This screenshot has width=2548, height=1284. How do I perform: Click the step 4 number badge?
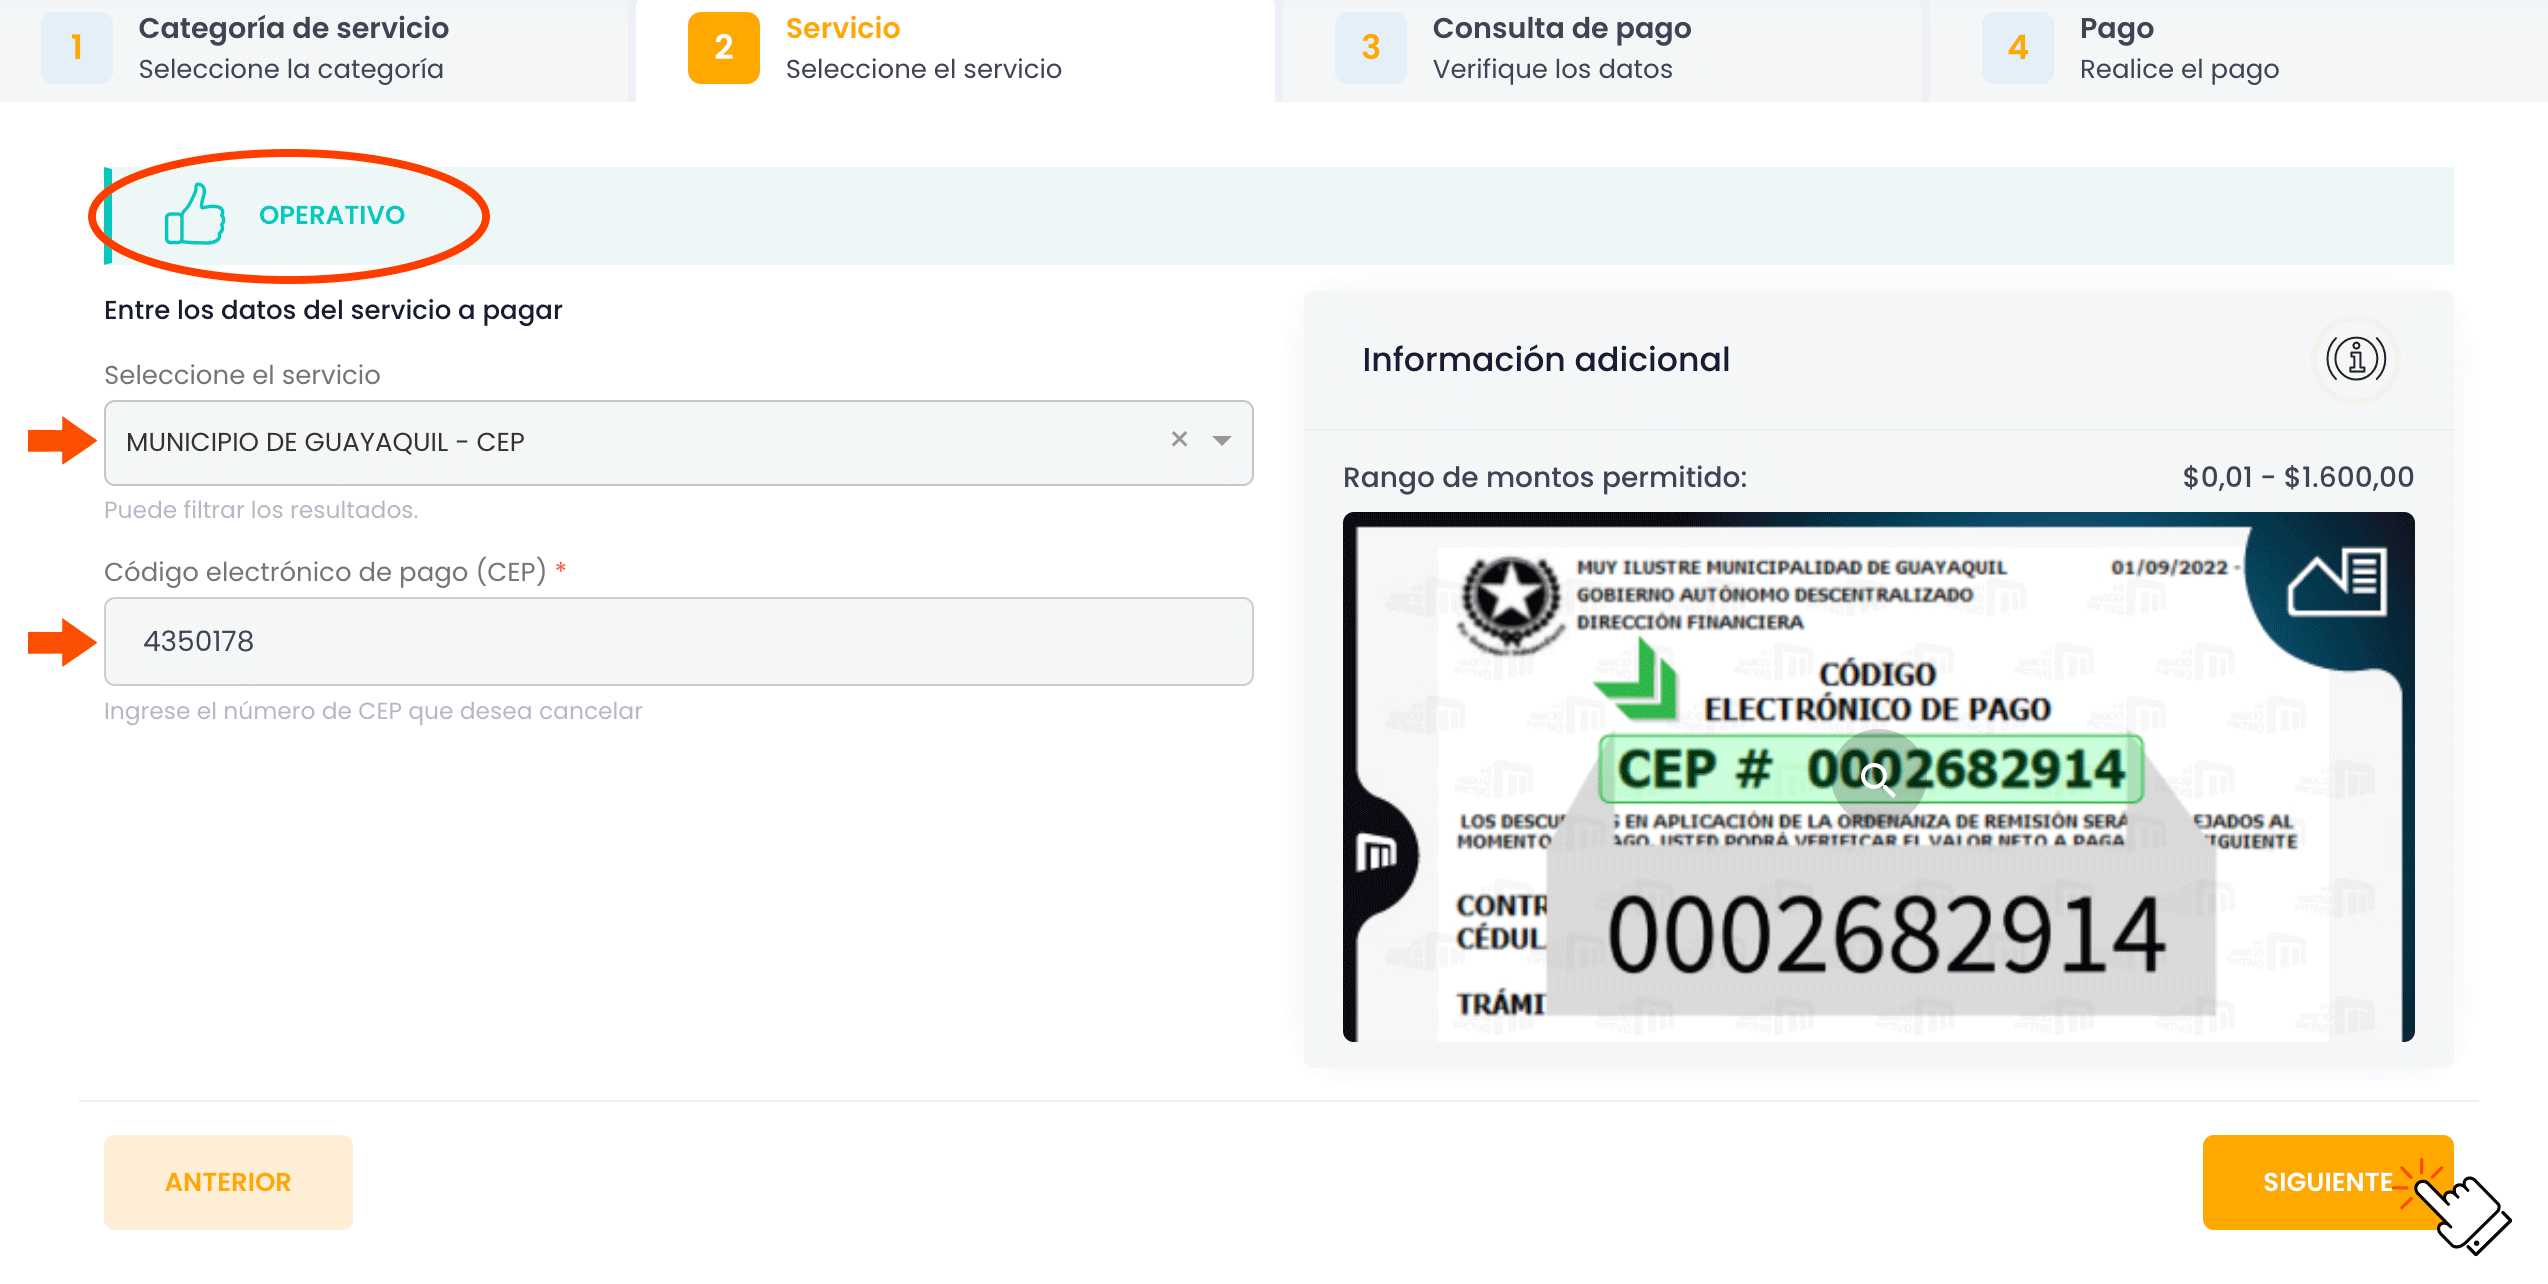[2018, 47]
